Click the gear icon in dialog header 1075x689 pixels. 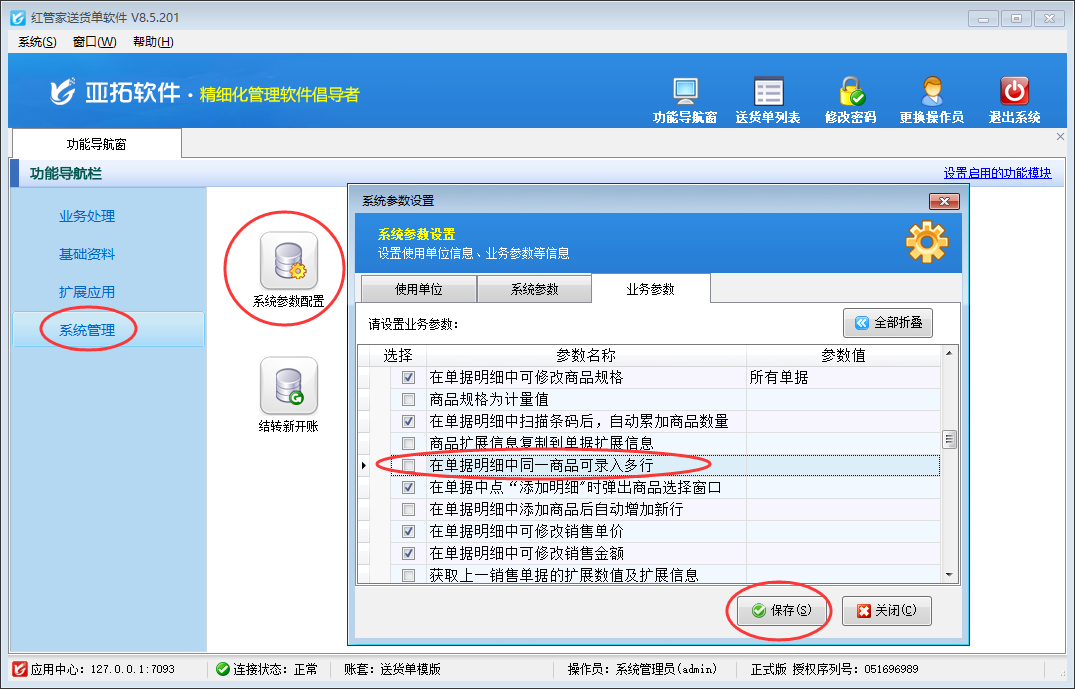click(926, 242)
